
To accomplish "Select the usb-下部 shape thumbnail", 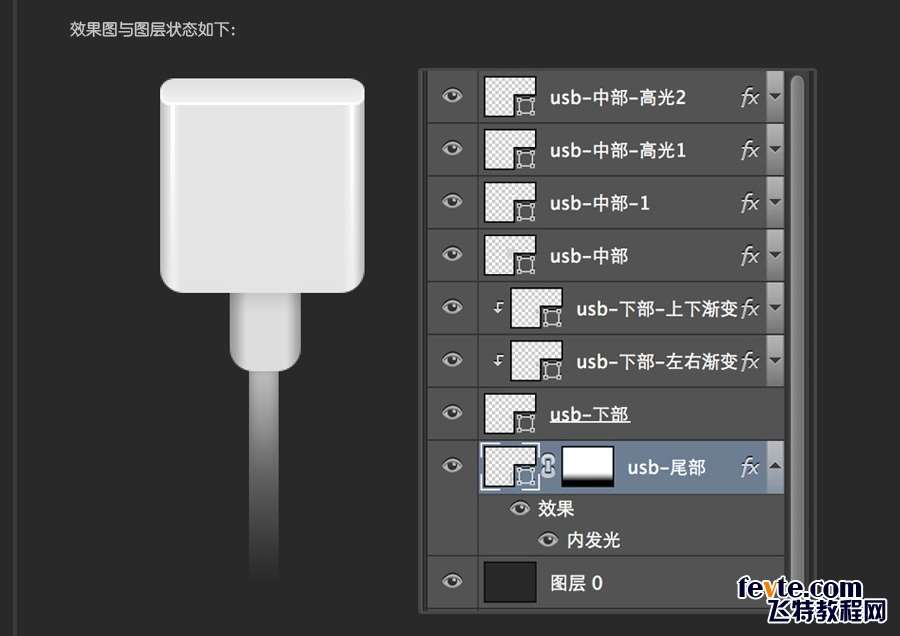I will point(510,413).
